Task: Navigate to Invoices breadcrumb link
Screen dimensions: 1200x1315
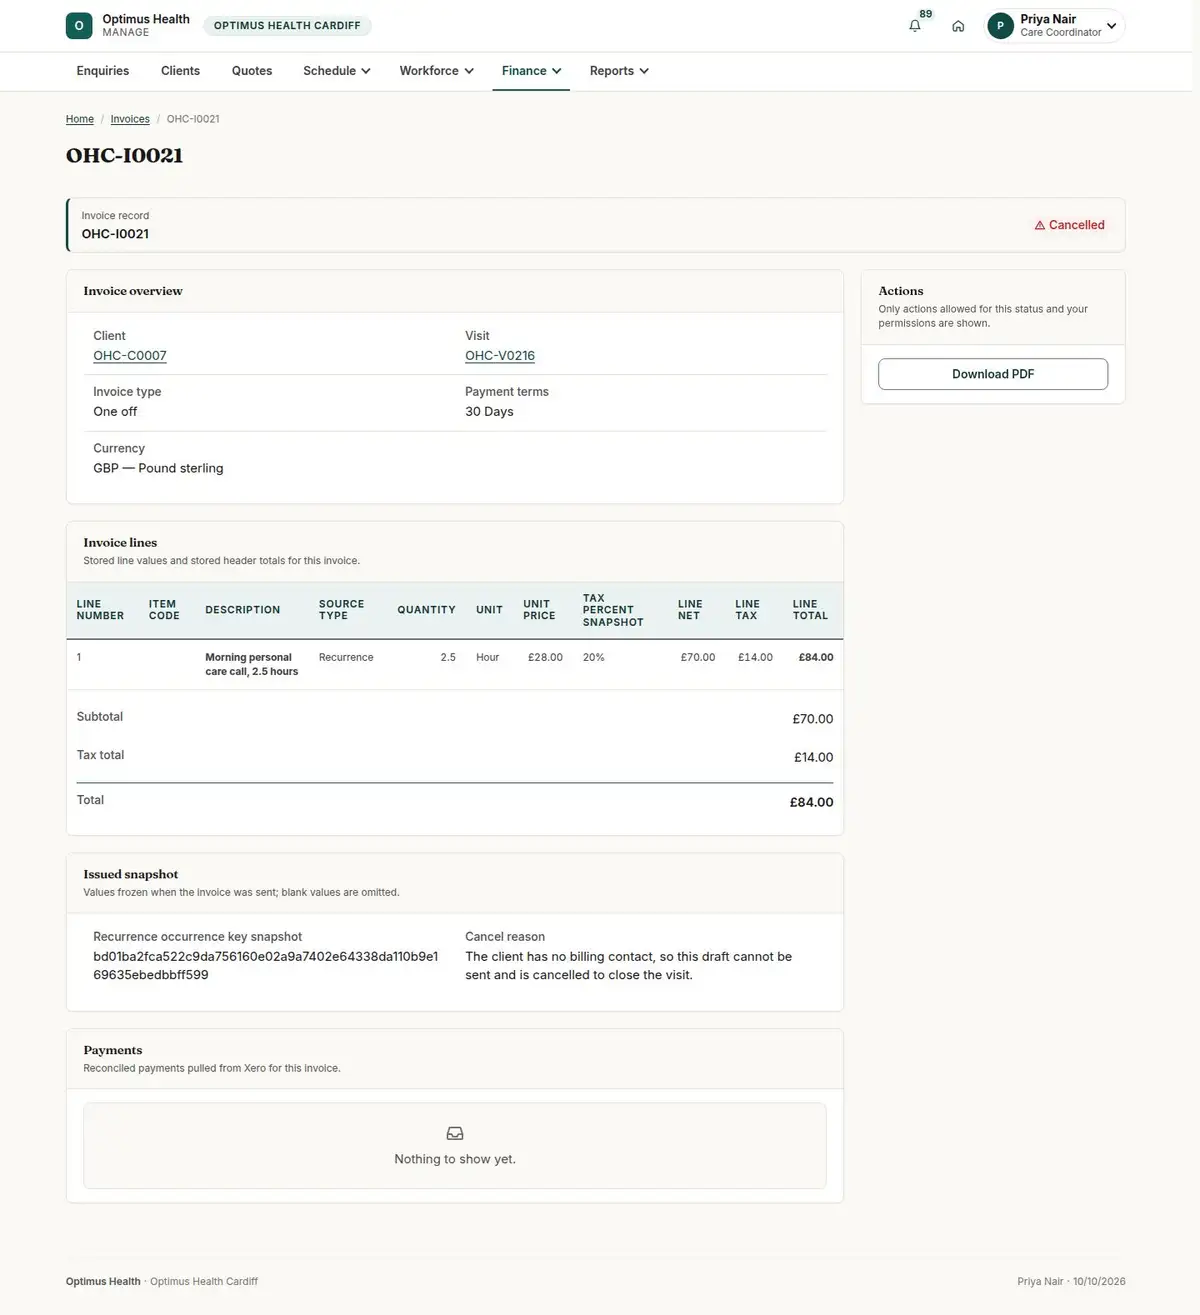Action: (130, 119)
